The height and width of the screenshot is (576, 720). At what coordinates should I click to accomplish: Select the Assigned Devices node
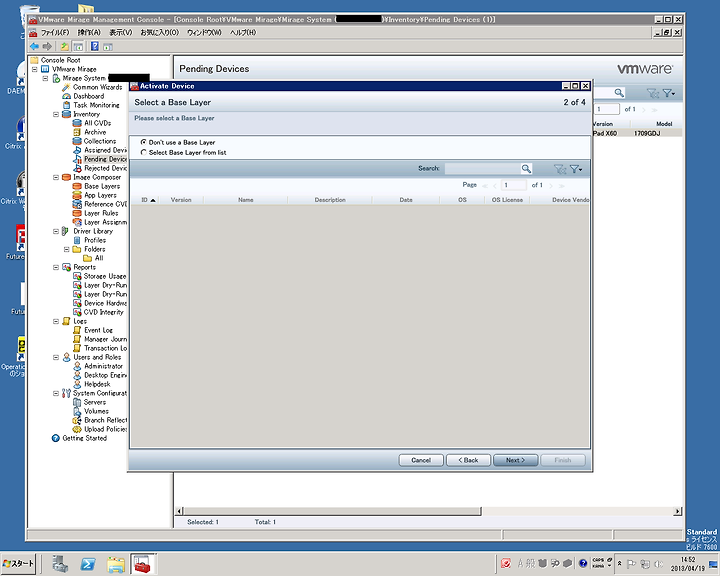click(105, 150)
